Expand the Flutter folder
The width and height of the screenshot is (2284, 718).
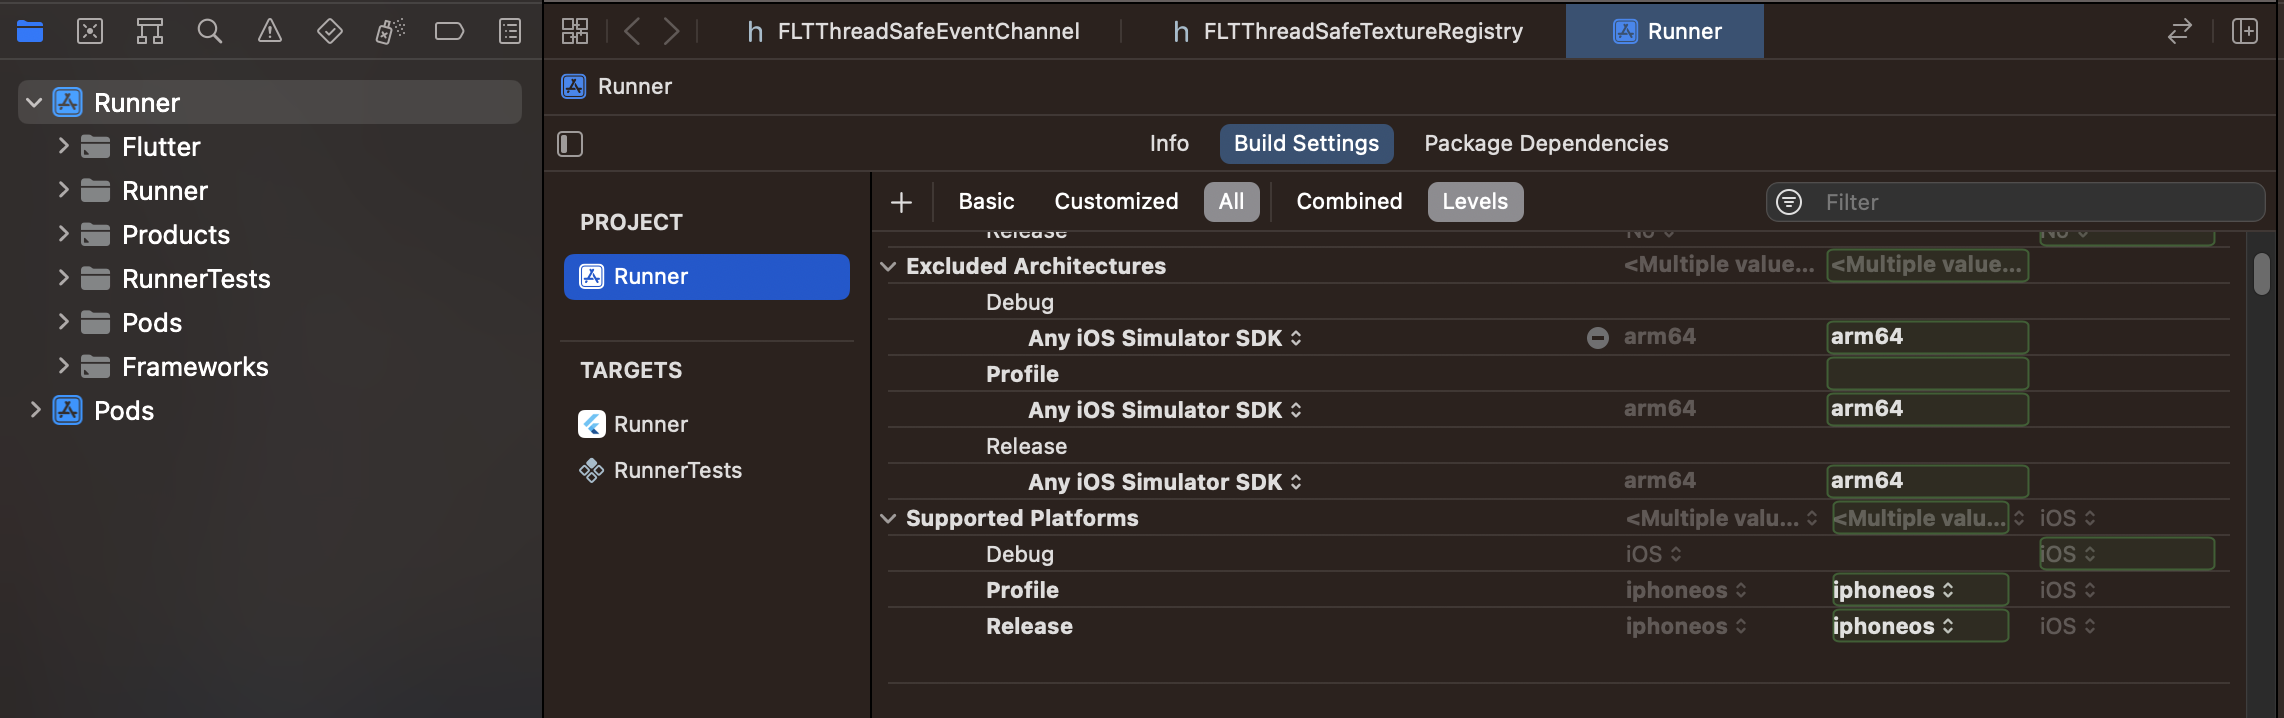(63, 146)
